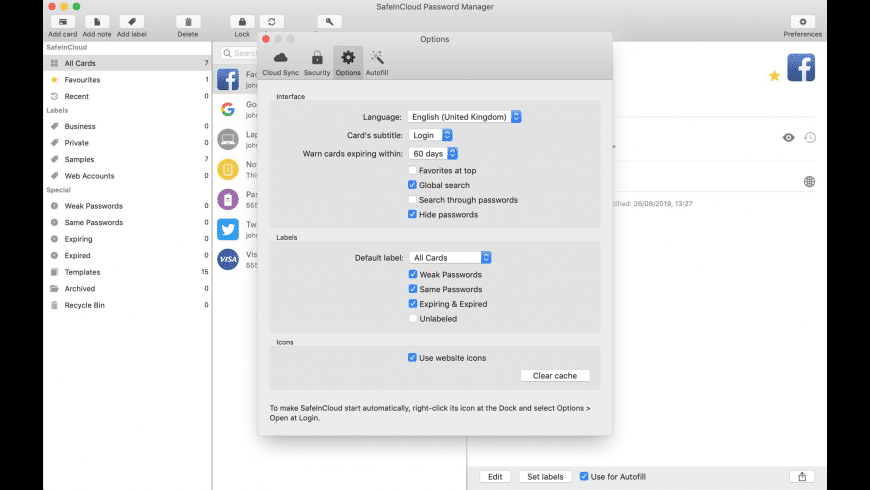The image size is (870, 490).
Task: Click the globe open-website icon
Action: pos(810,181)
